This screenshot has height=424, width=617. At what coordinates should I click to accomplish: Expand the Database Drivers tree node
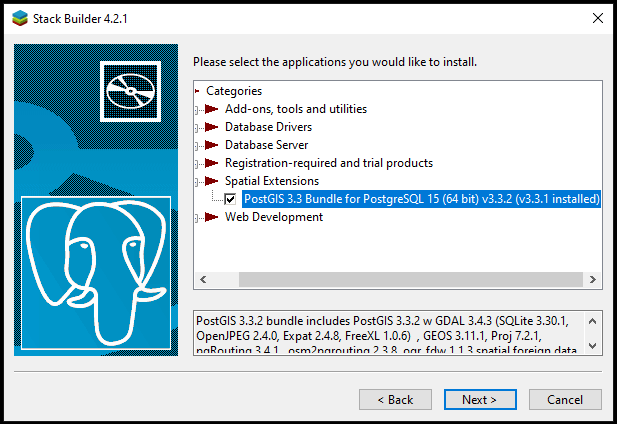point(196,128)
